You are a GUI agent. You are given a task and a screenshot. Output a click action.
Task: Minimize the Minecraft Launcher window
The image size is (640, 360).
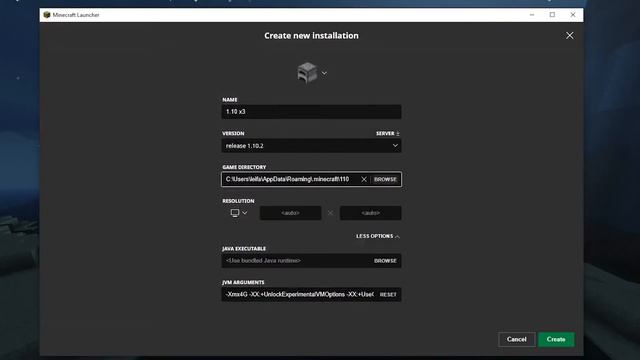tap(532, 15)
